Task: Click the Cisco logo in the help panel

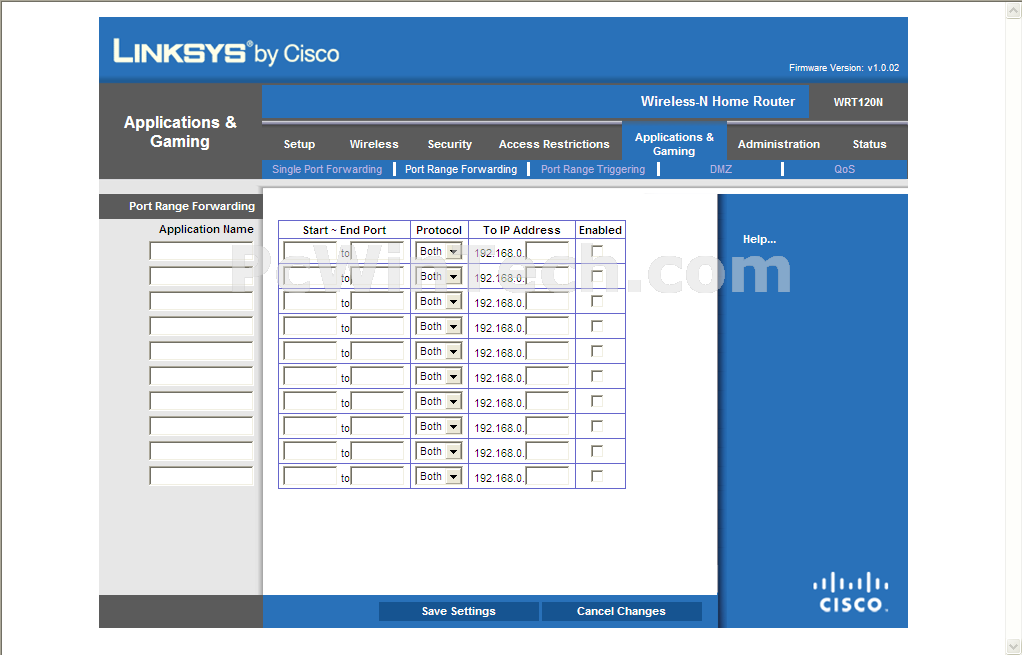Action: pyautogui.click(x=851, y=592)
